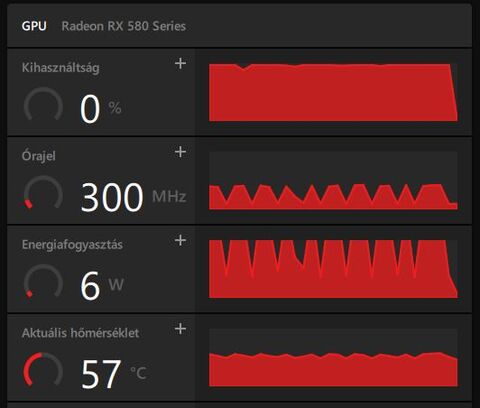The image size is (480, 408).
Task: Click the 57 °C temperature value
Action: 114,374
